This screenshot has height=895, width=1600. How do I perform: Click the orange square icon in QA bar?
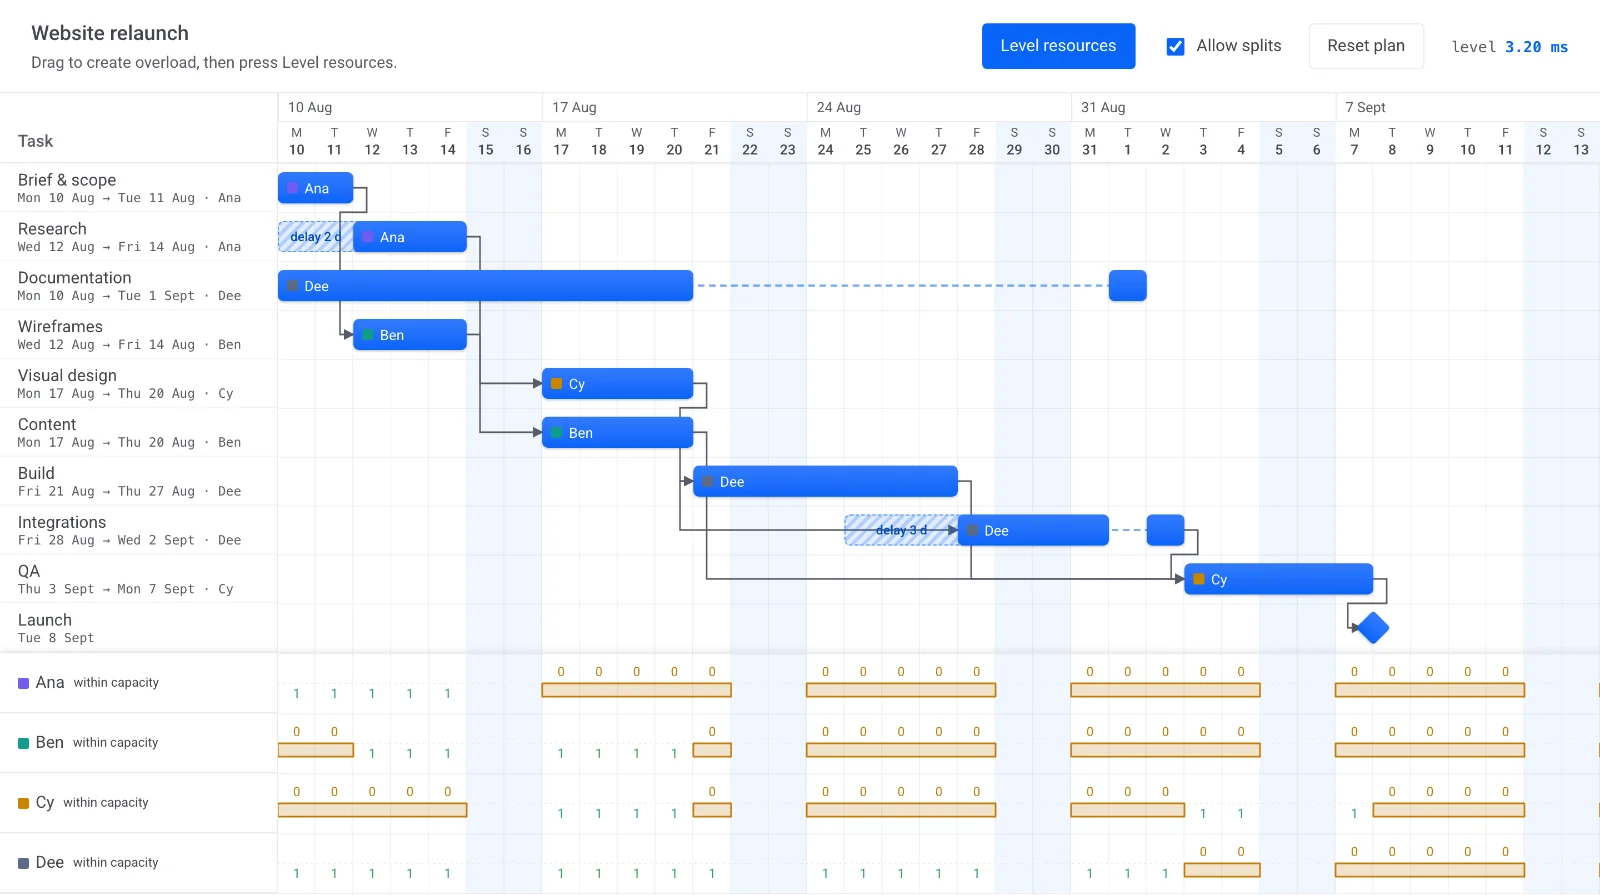1199,580
